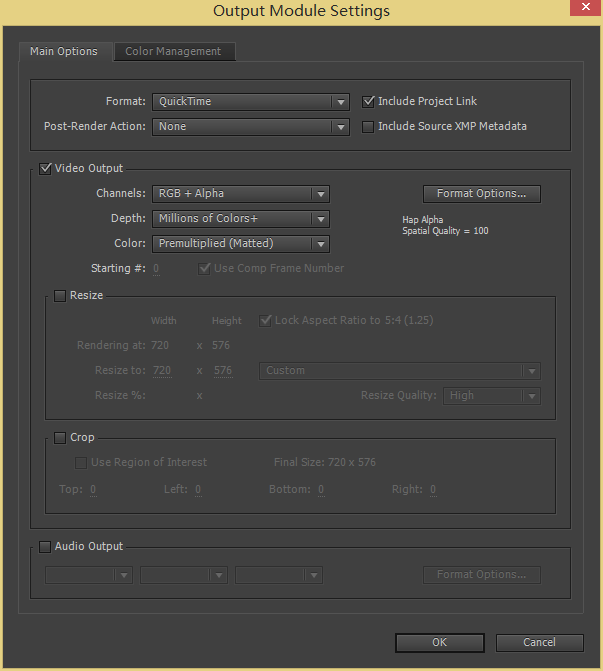Click the Hap Alpha codec text
This screenshot has height=671, width=603.
pos(422,220)
